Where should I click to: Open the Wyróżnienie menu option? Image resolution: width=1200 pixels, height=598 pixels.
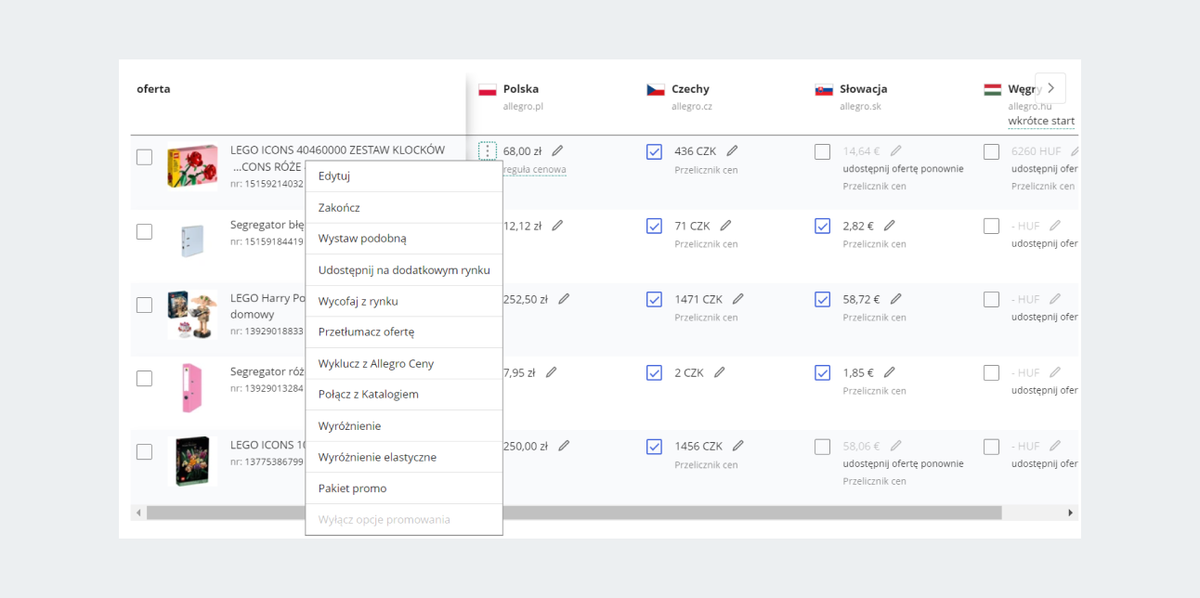(x=404, y=426)
